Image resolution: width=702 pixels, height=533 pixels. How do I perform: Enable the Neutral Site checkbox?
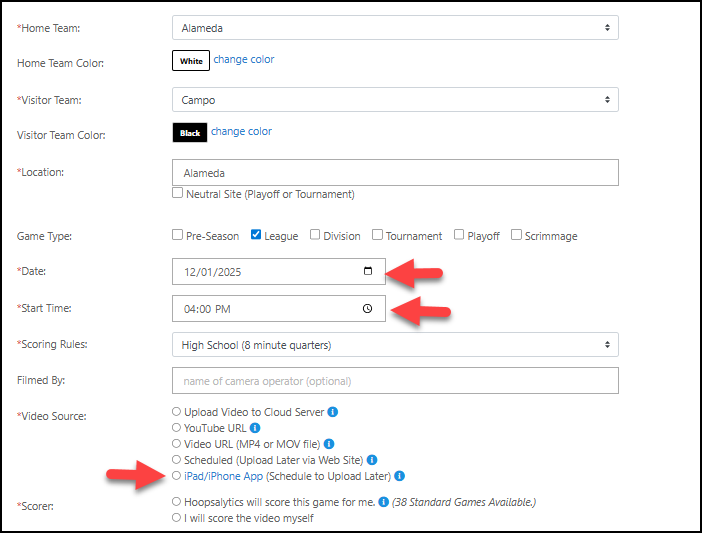pyautogui.click(x=177, y=194)
